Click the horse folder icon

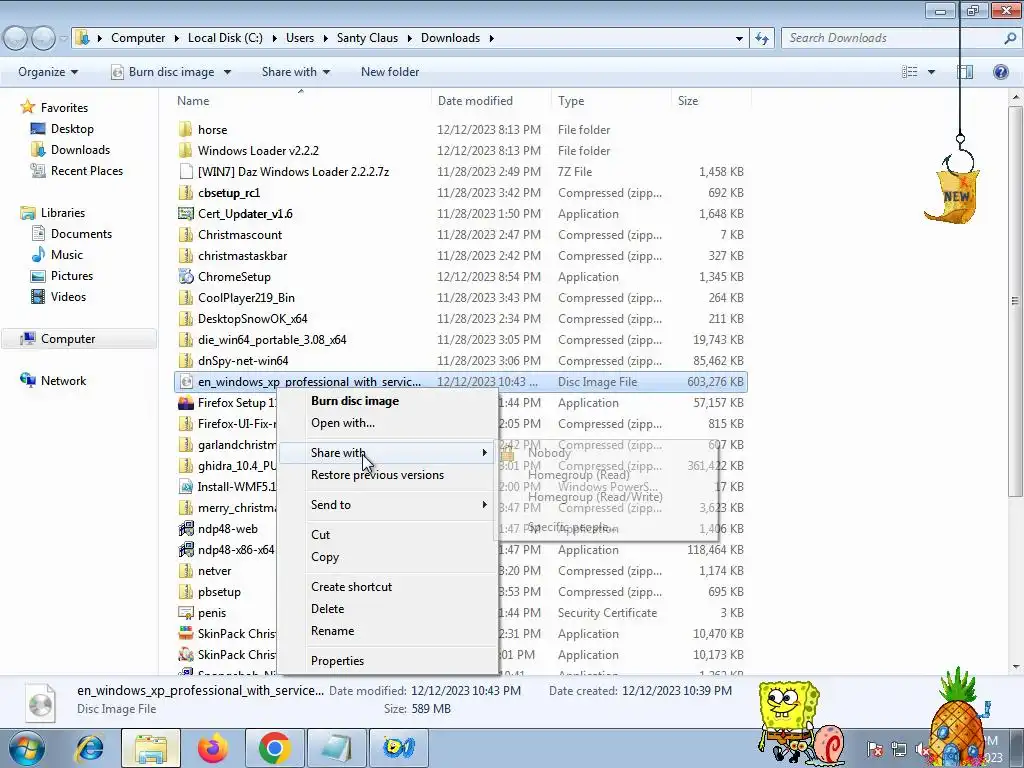click(x=186, y=130)
